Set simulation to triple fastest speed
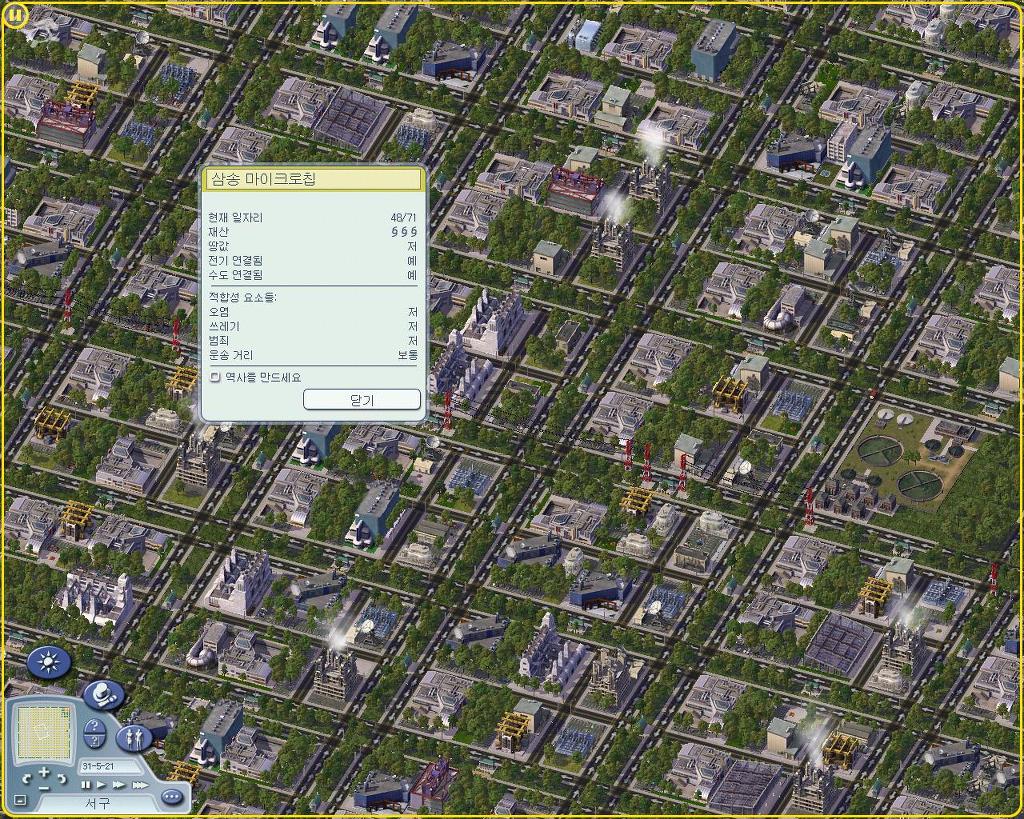Screen dimensions: 1024x819 click(140, 785)
